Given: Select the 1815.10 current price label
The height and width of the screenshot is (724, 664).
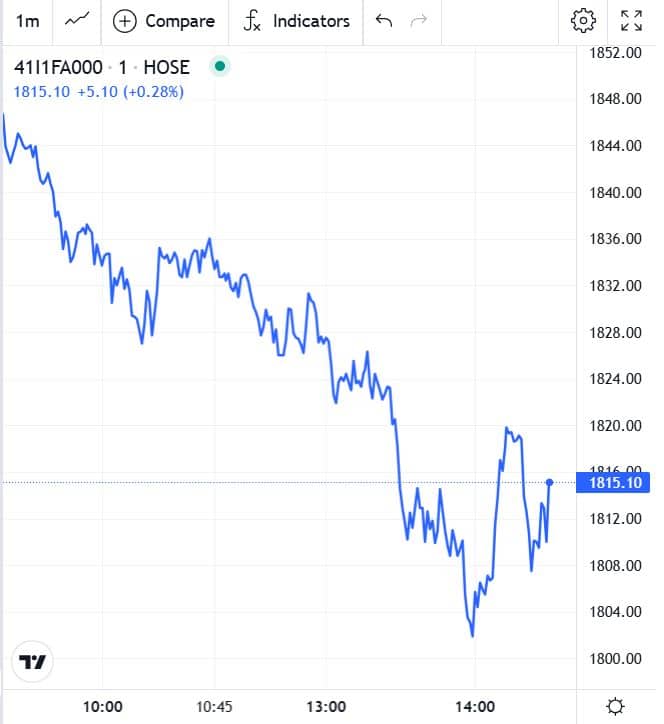Looking at the screenshot, I should 613,483.
